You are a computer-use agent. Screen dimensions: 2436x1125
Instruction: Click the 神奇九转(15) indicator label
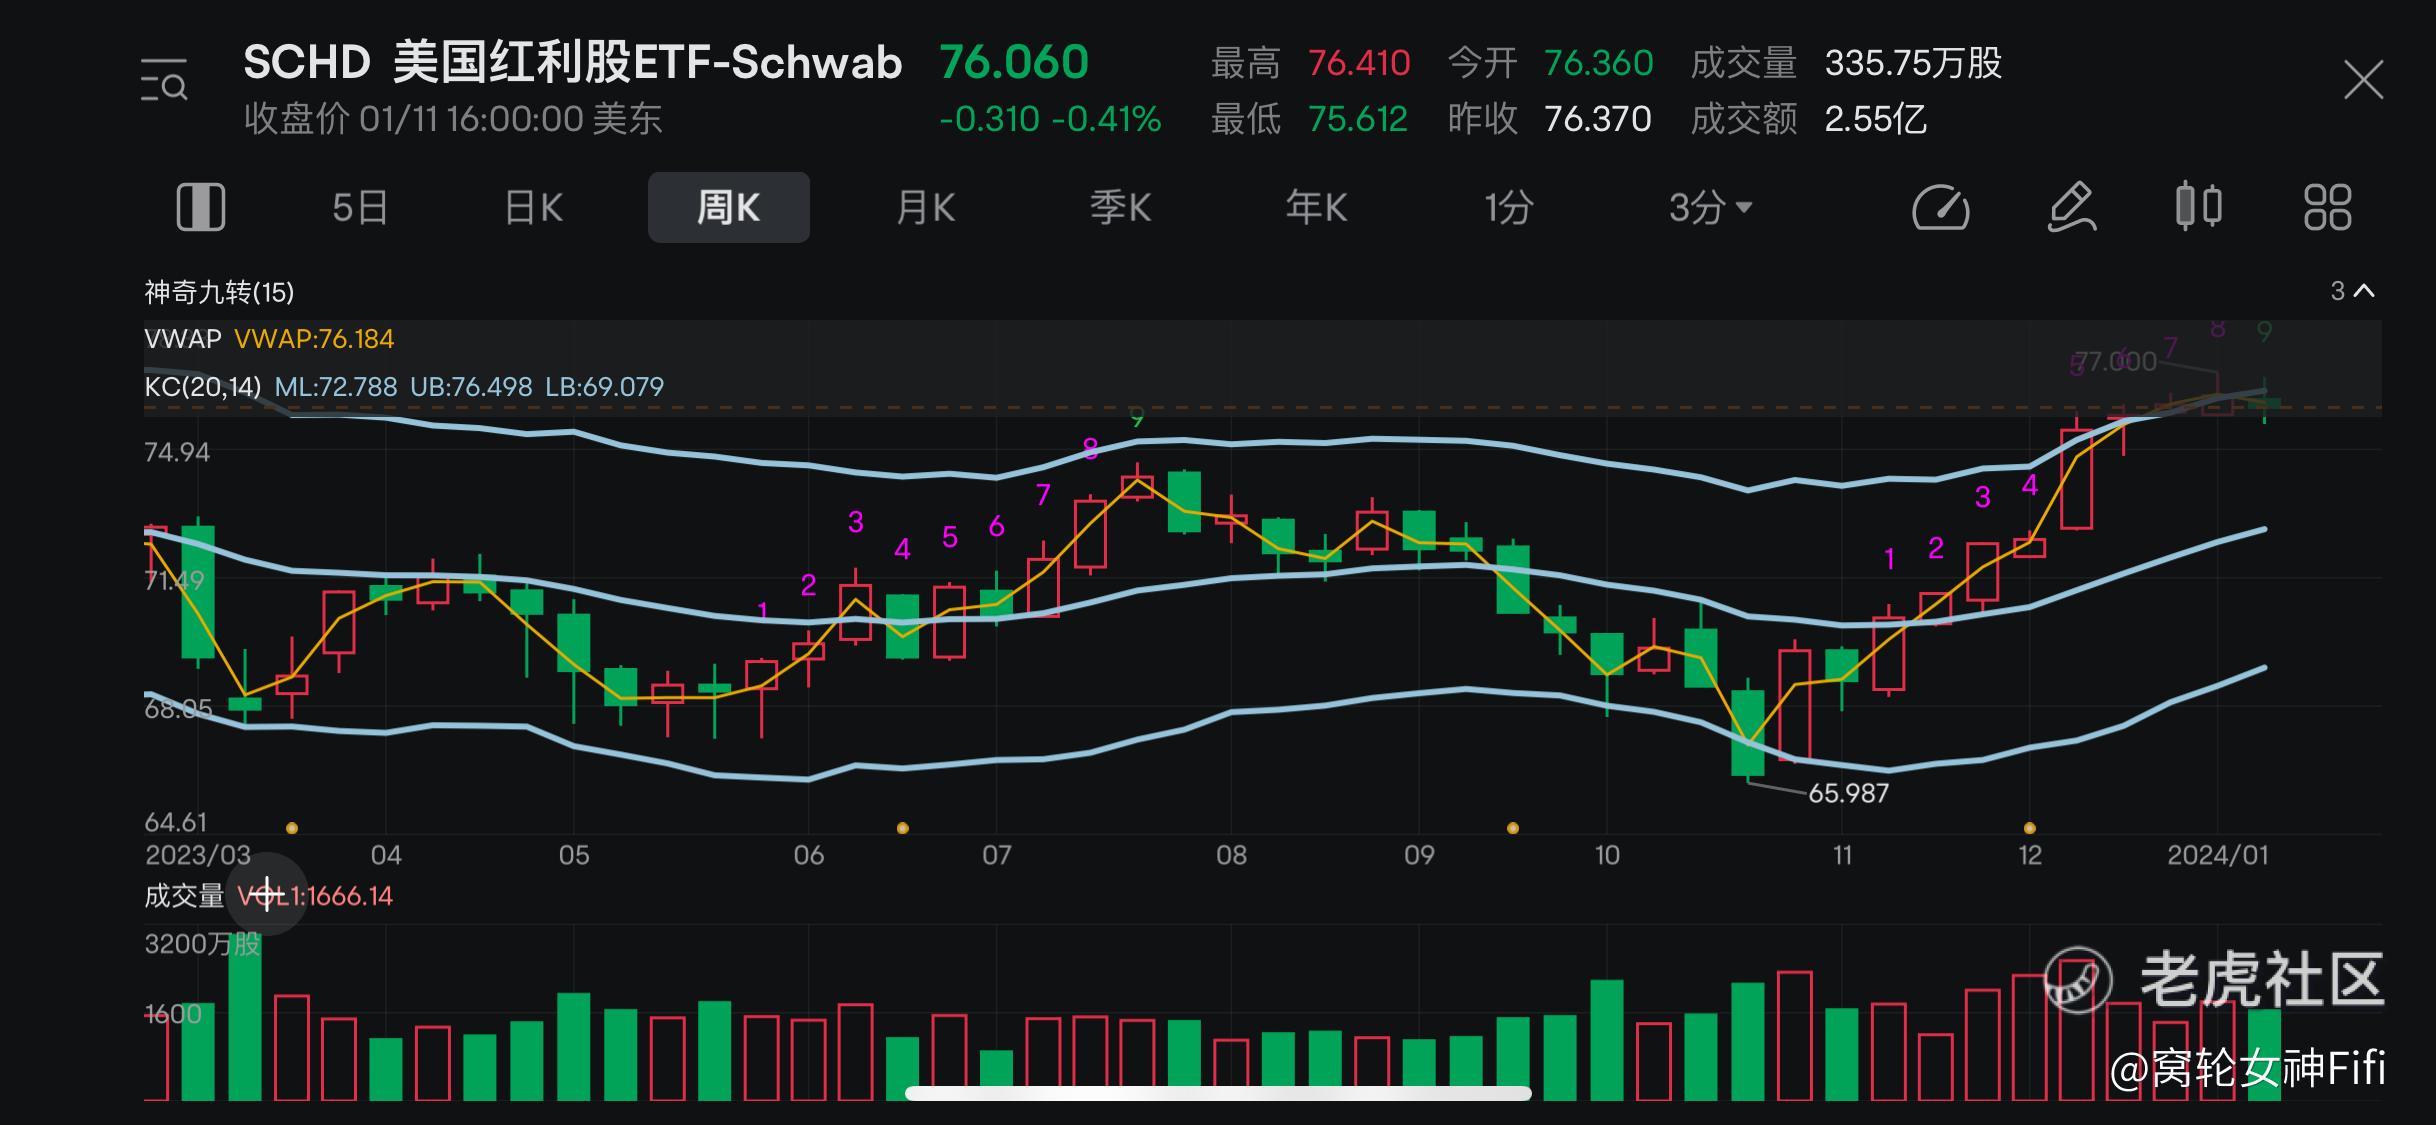tap(219, 292)
